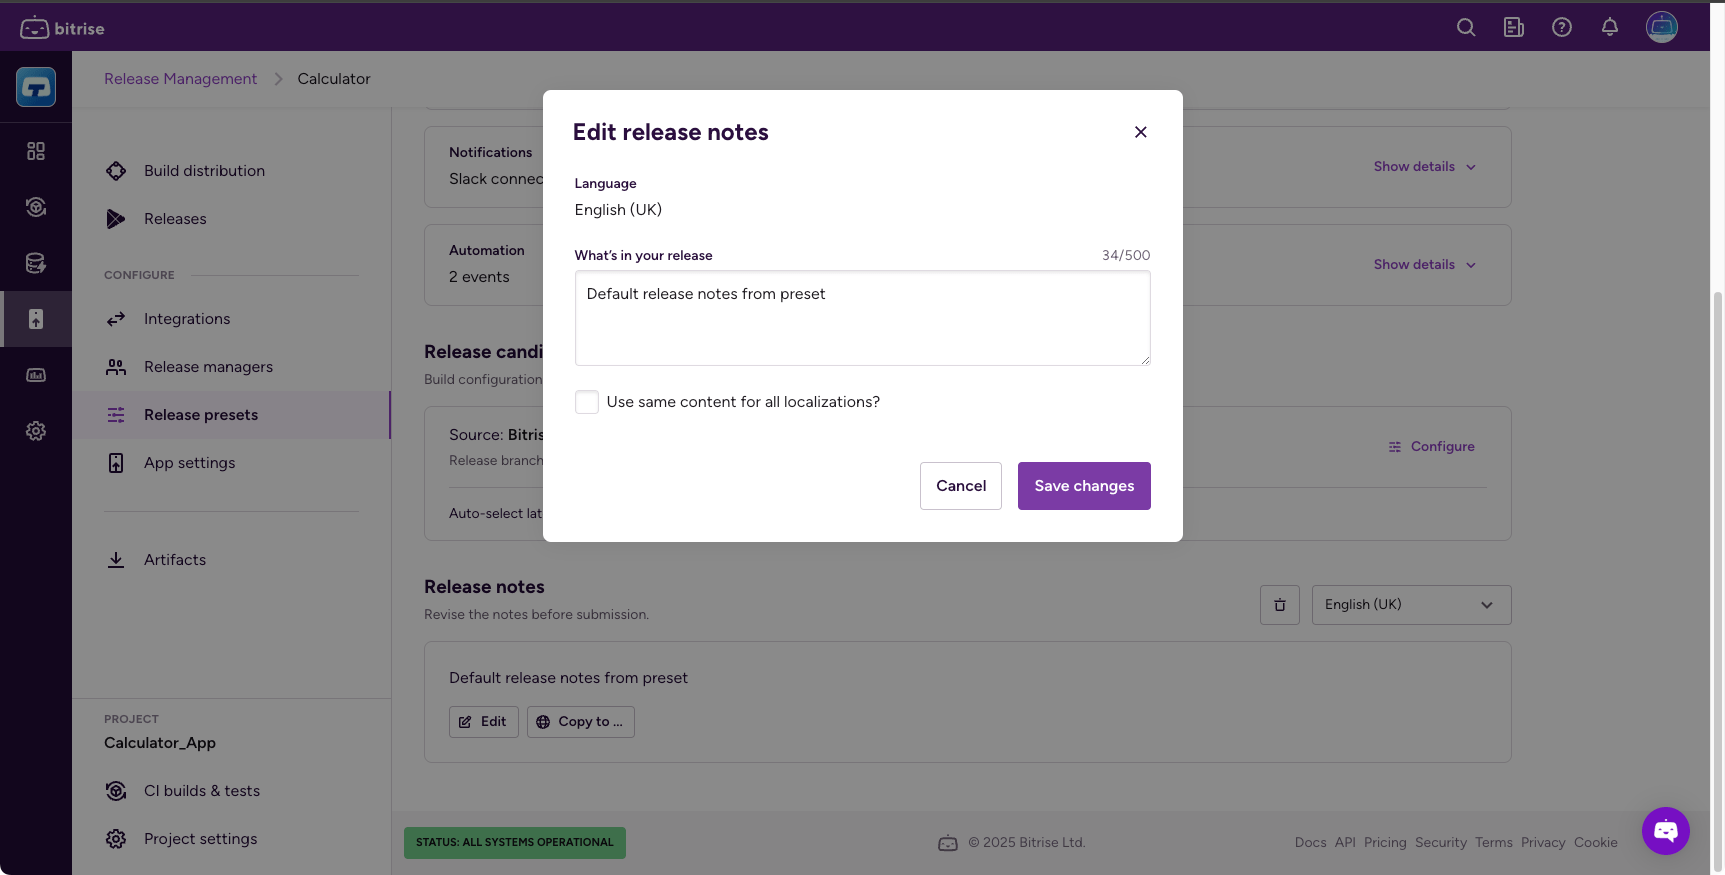Open the help question mark icon
Viewport: 1725px width, 875px height.
point(1561,28)
